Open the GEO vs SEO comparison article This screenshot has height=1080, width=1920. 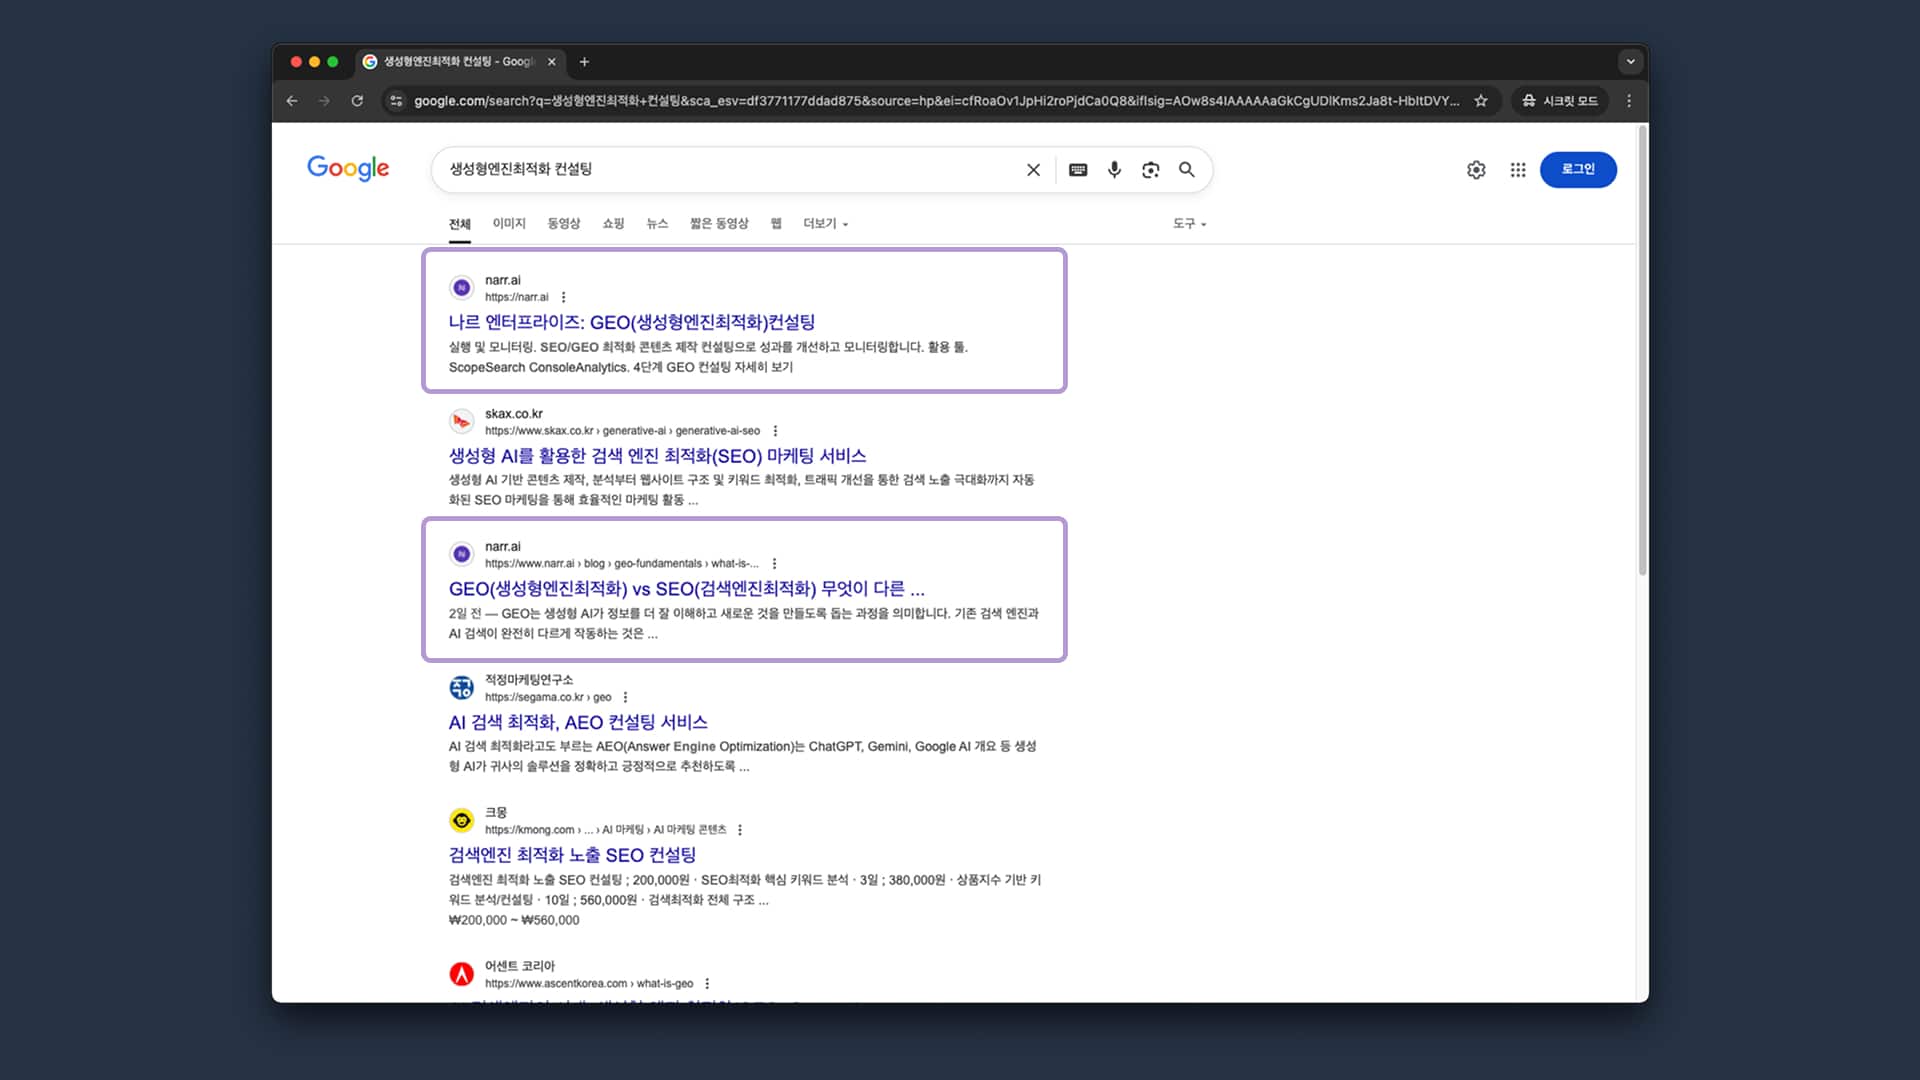click(x=686, y=589)
